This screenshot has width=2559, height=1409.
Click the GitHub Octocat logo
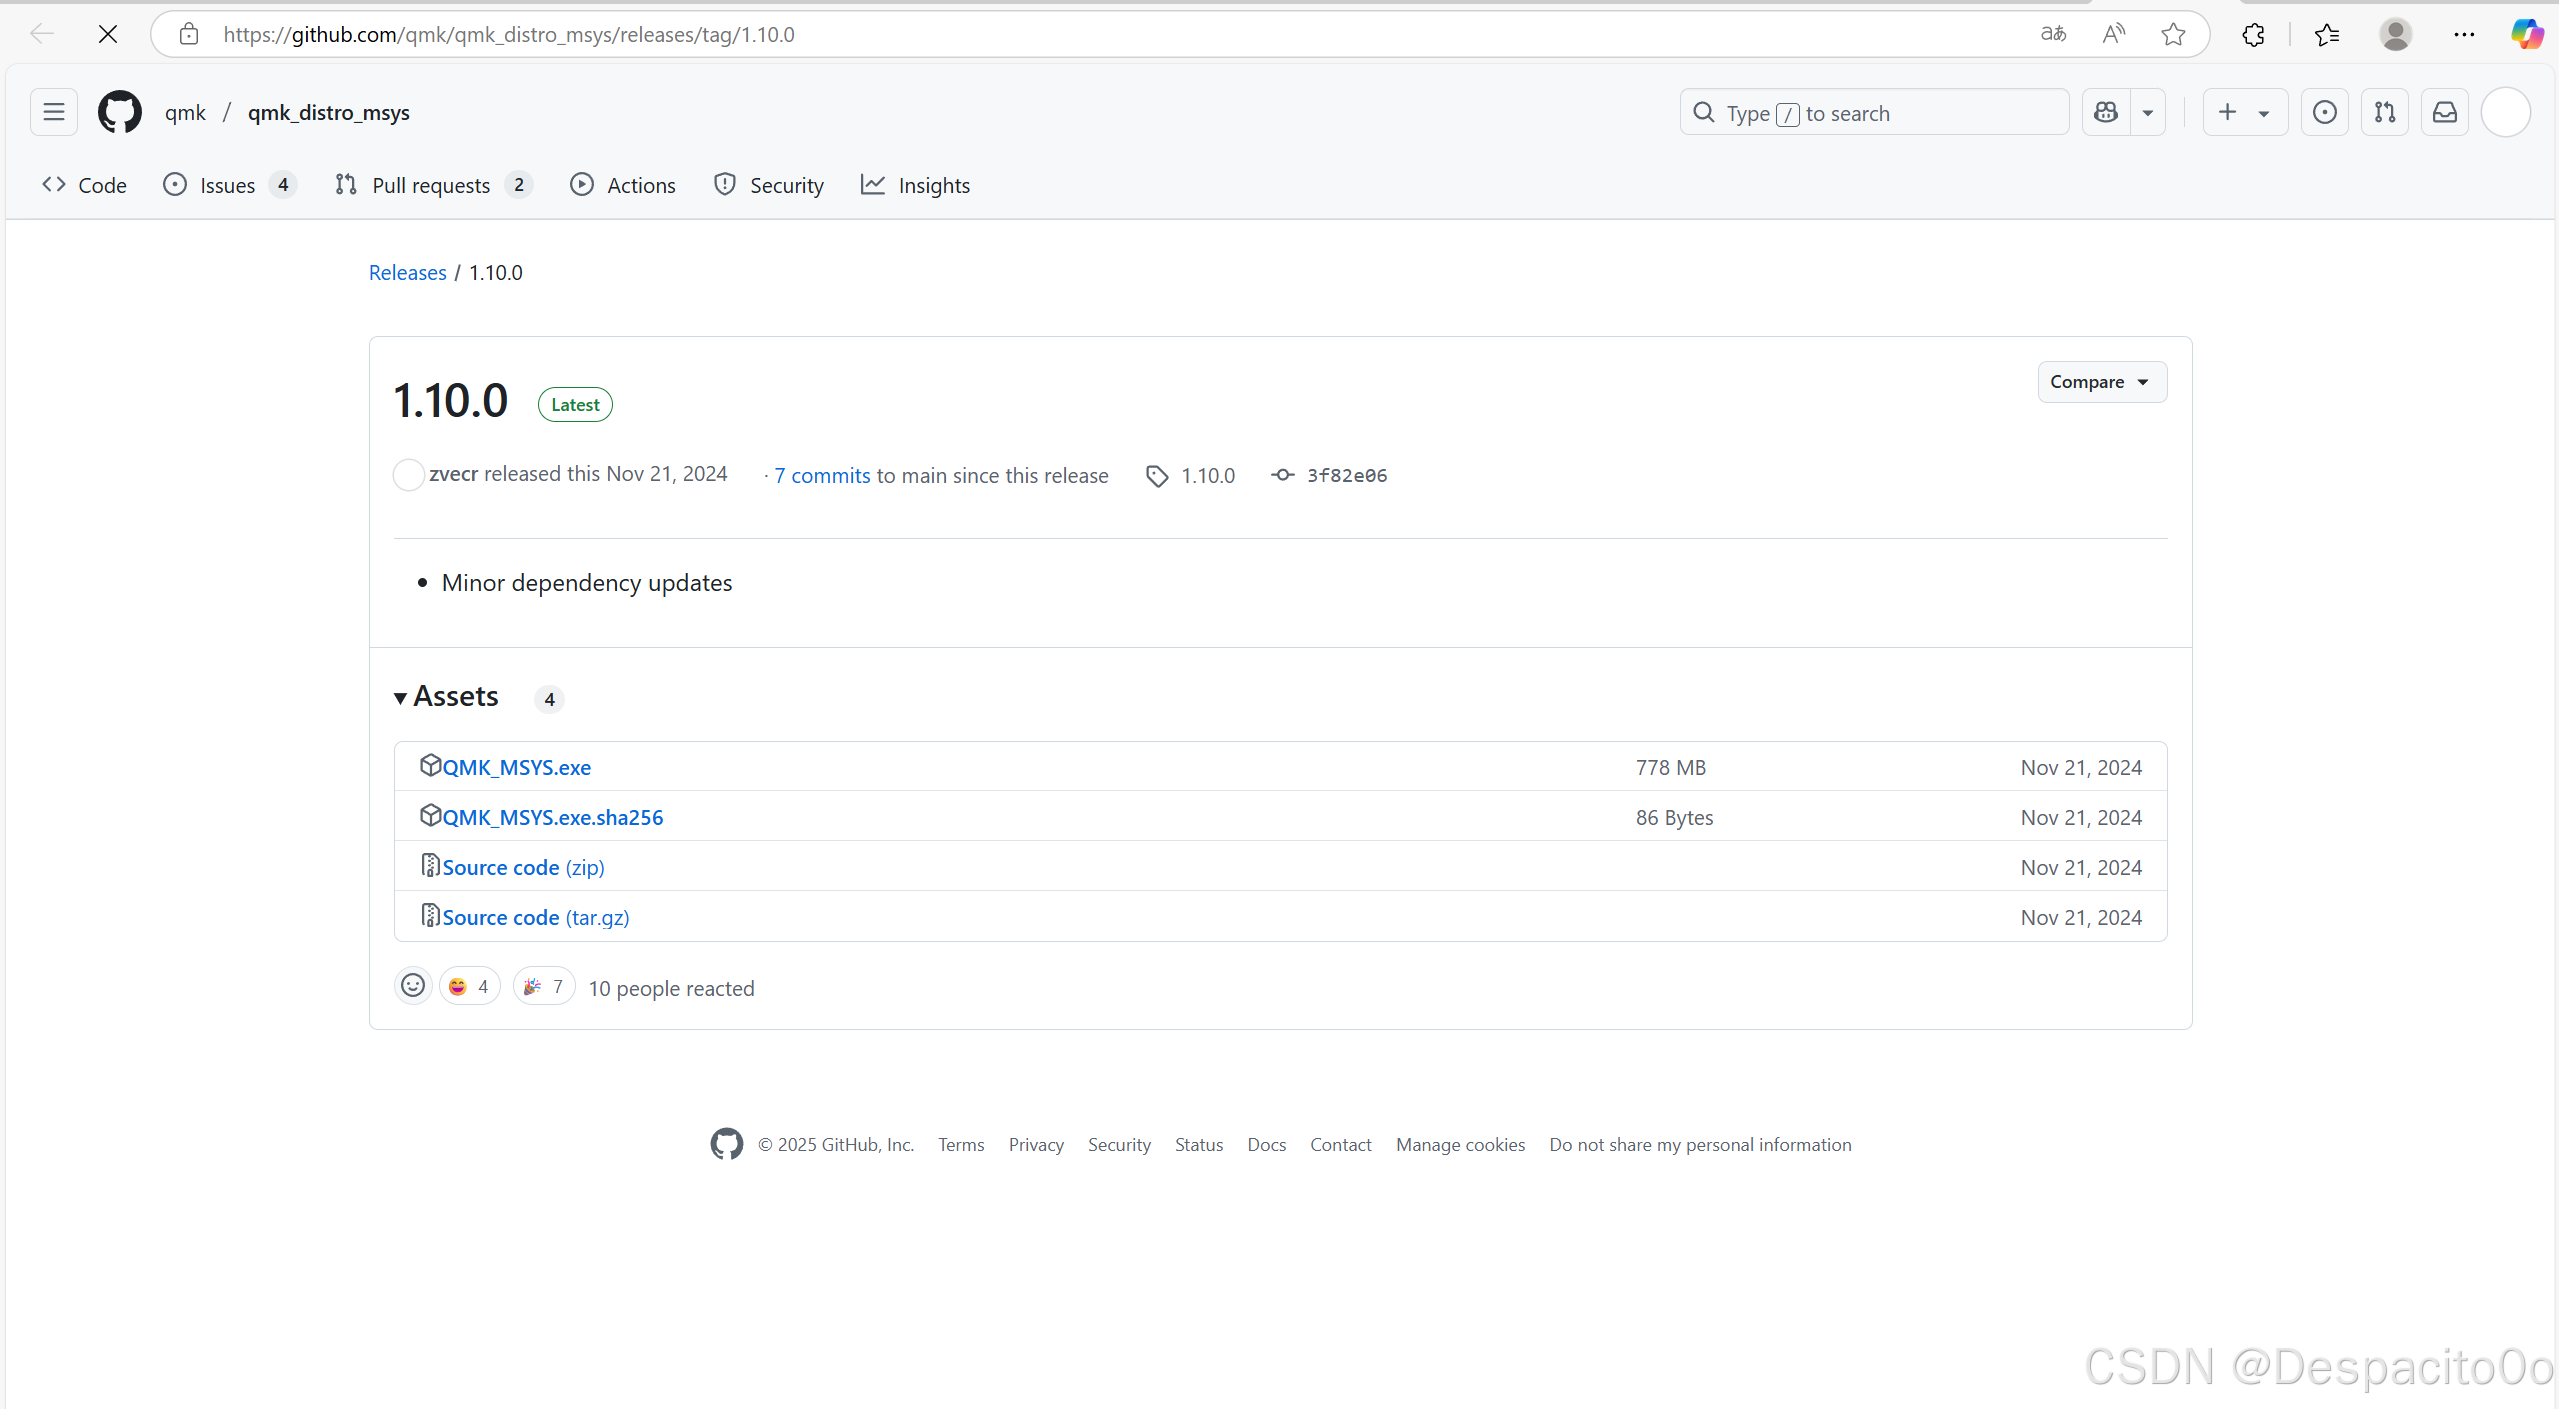click(x=119, y=112)
